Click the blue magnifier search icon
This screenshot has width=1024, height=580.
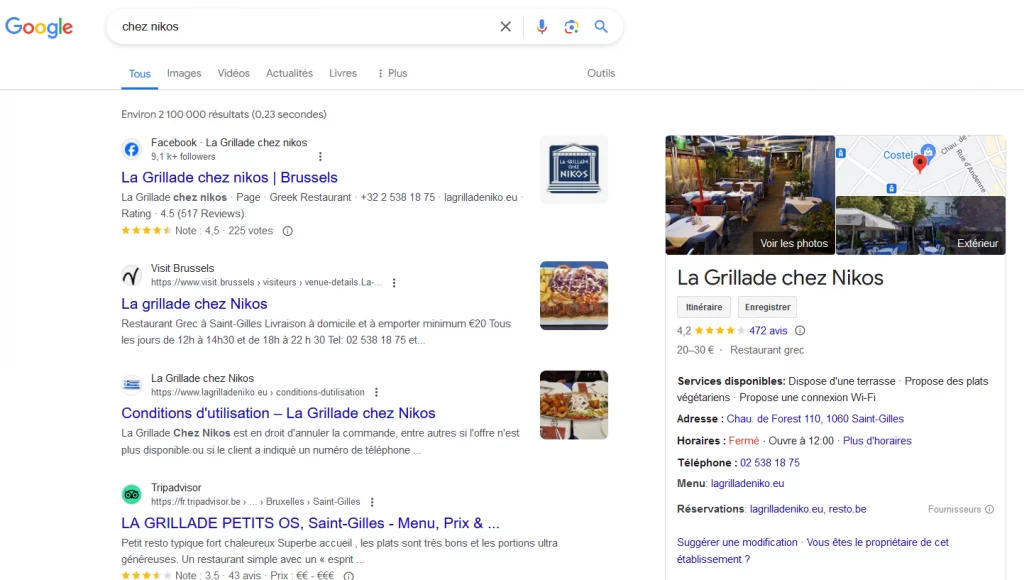[x=601, y=27]
